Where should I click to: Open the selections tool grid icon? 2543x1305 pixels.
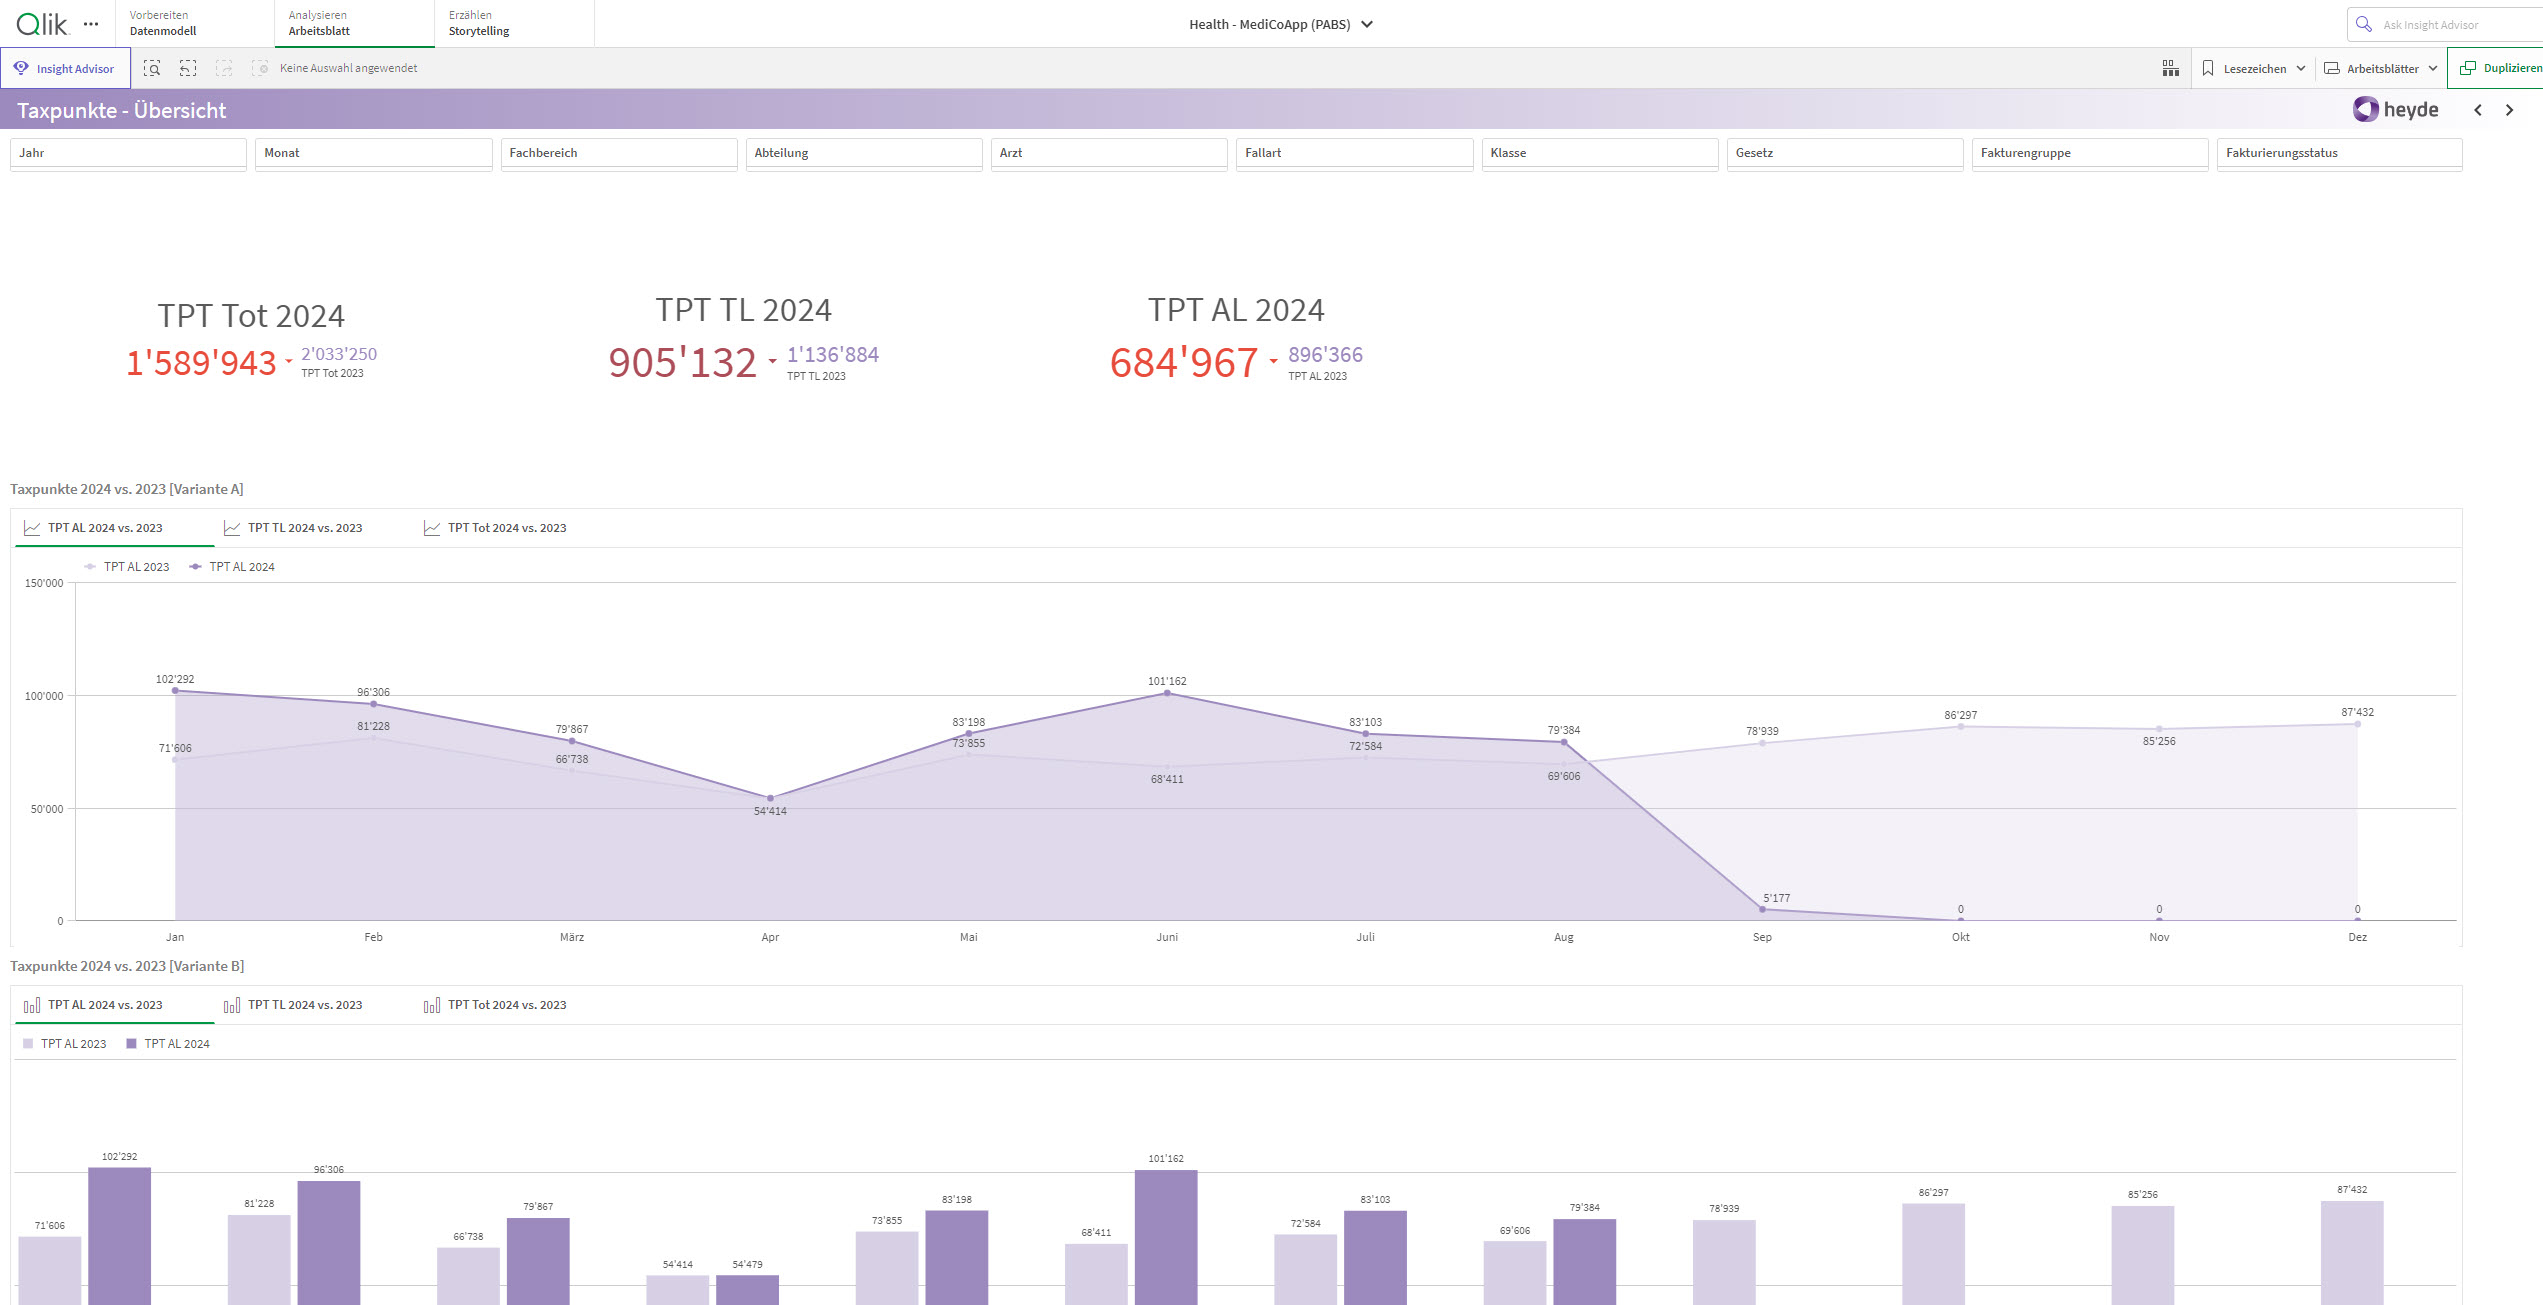coord(2170,68)
